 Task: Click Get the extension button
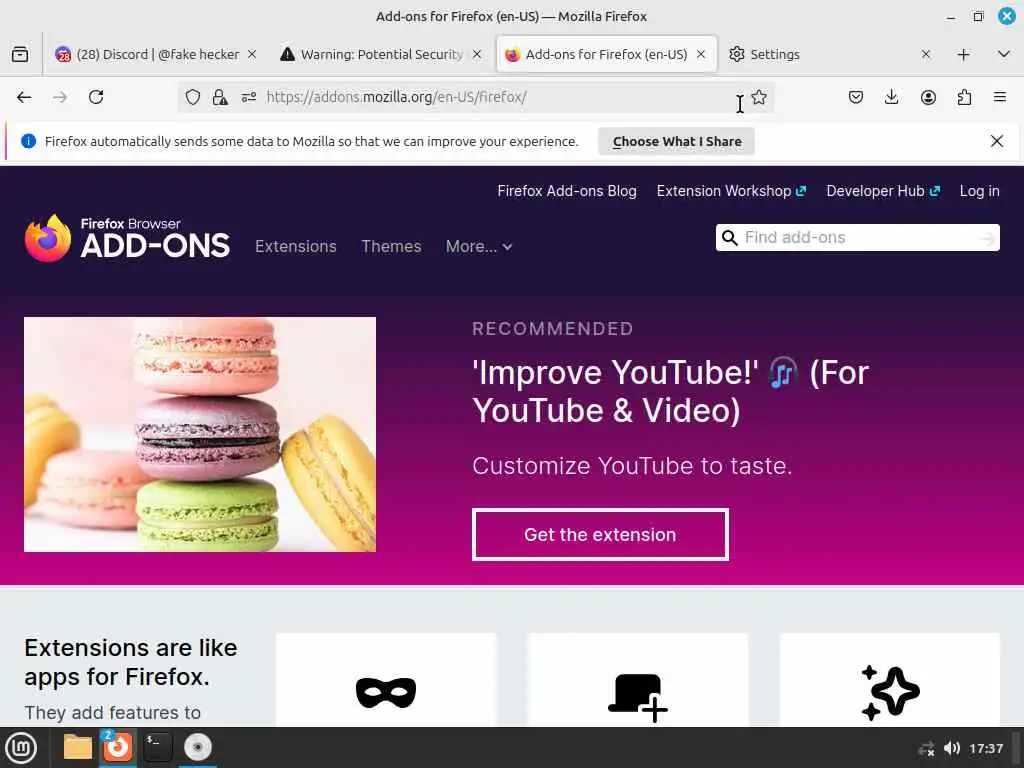point(600,534)
